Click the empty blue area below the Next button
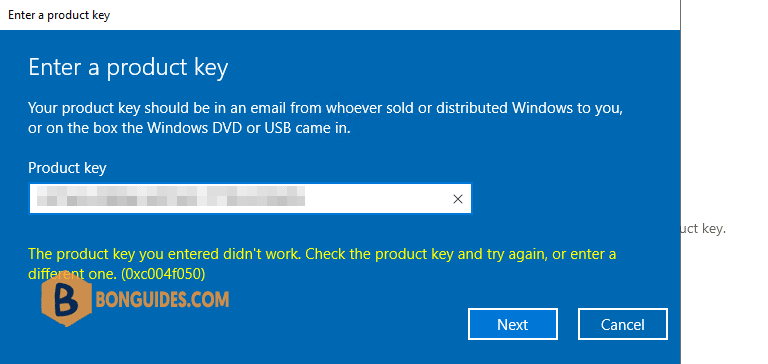Viewport: 768px width, 364px height. tap(513, 353)
